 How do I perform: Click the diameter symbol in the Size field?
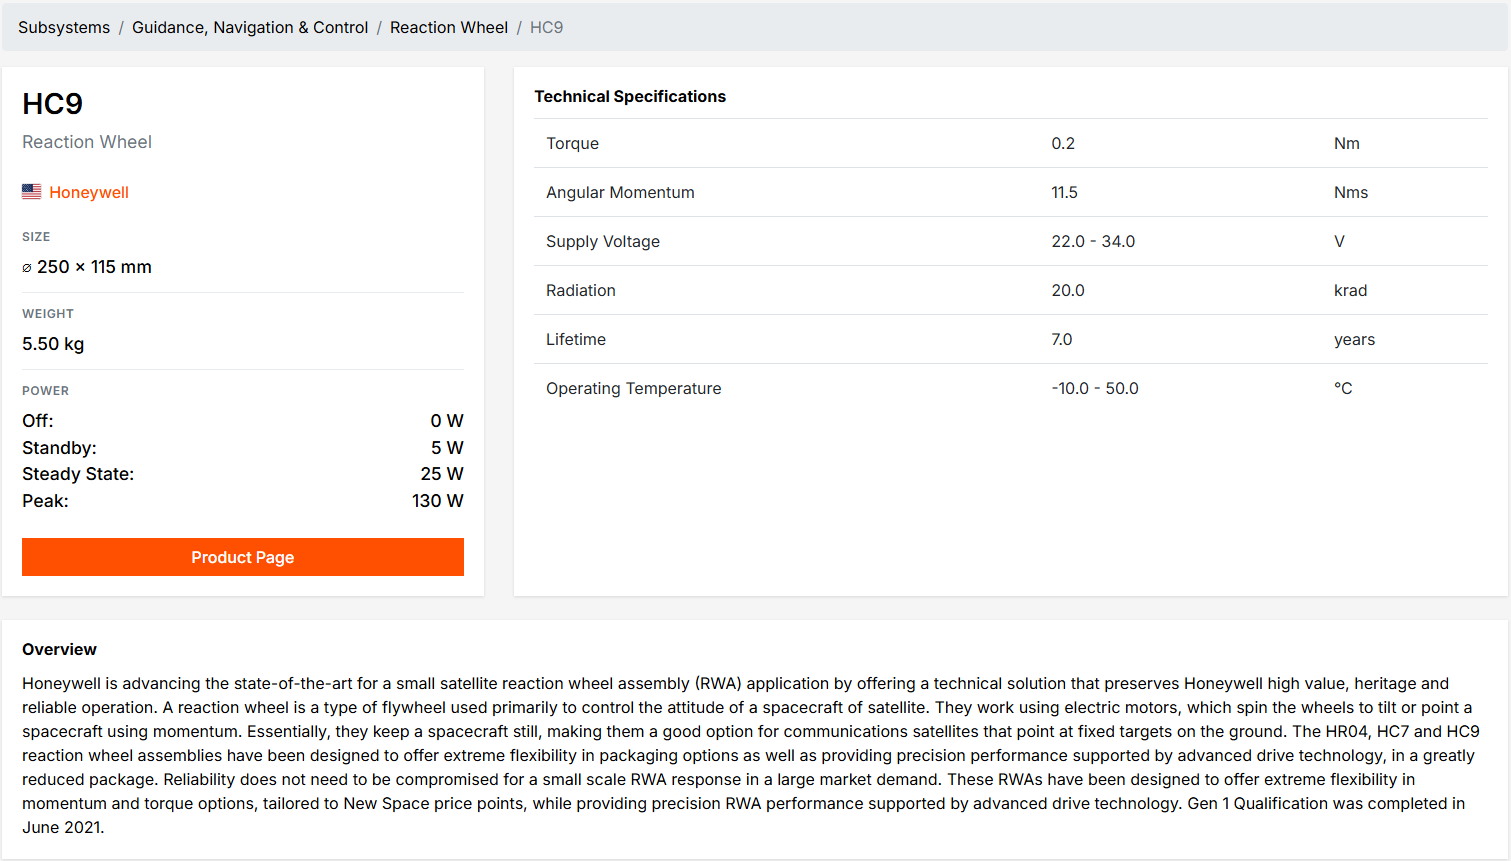click(x=25, y=267)
